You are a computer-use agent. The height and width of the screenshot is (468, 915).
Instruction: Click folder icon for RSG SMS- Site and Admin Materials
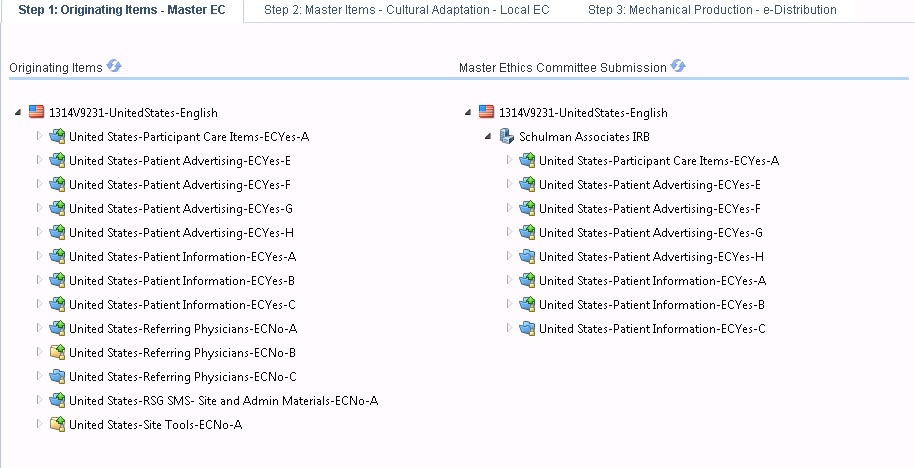[x=57, y=401]
